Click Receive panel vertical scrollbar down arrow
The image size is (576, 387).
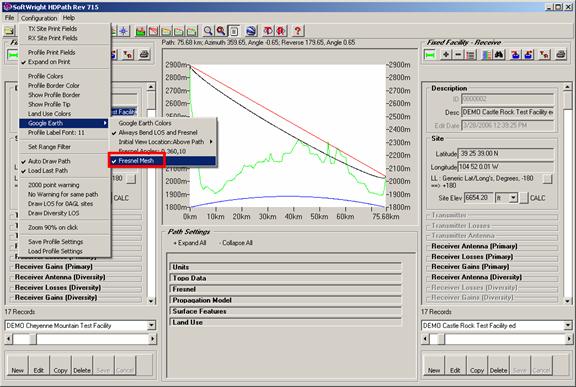[568, 301]
